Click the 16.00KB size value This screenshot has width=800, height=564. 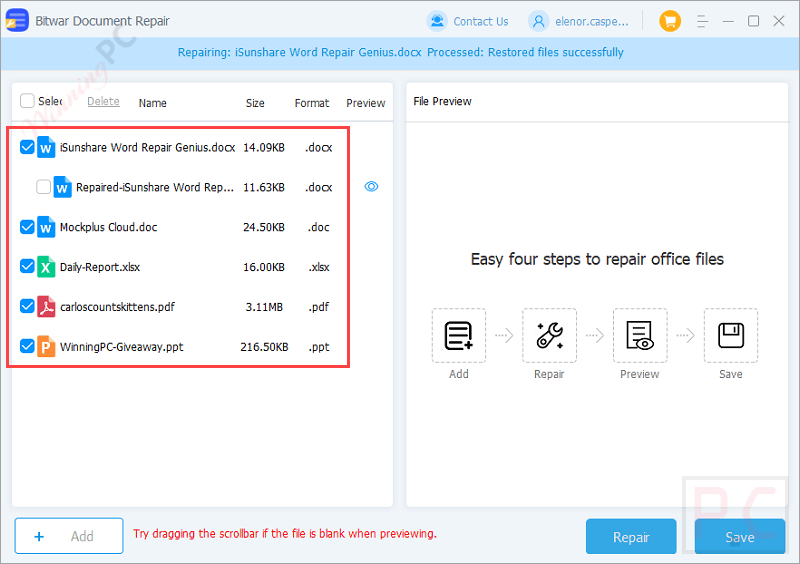click(264, 267)
